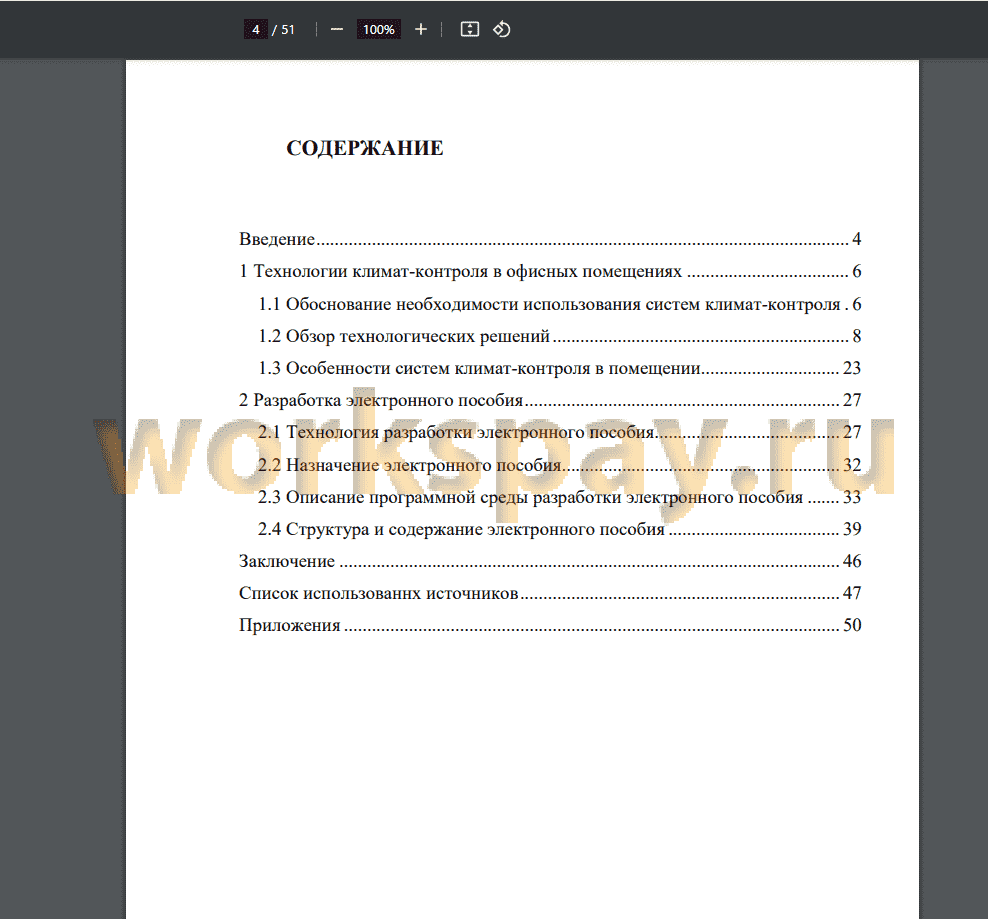
Task: Select the 100% zoom level field
Action: tap(379, 30)
